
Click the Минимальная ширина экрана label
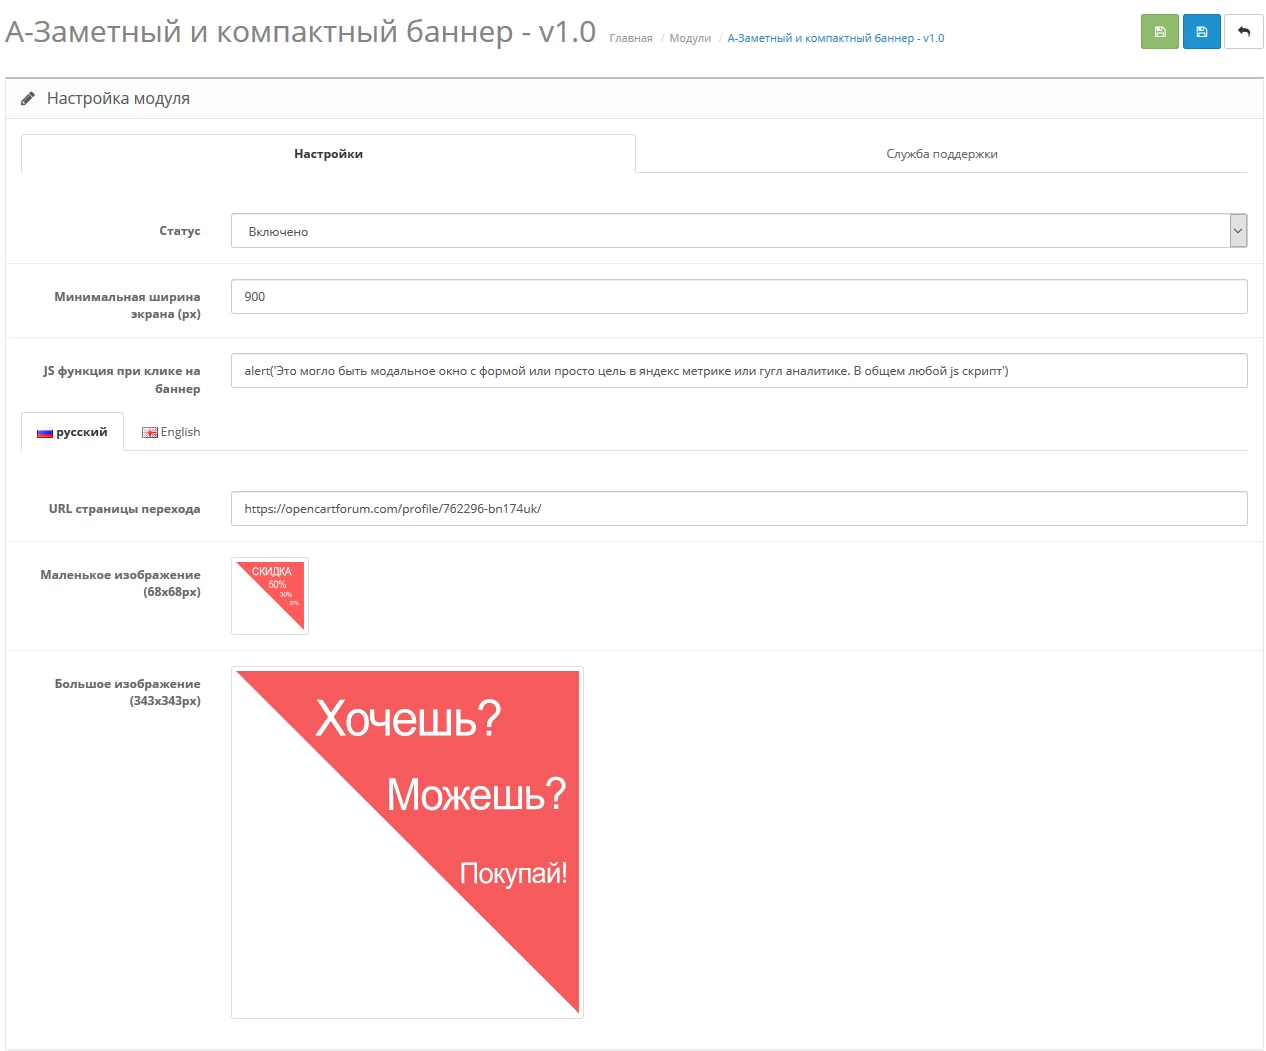127,305
